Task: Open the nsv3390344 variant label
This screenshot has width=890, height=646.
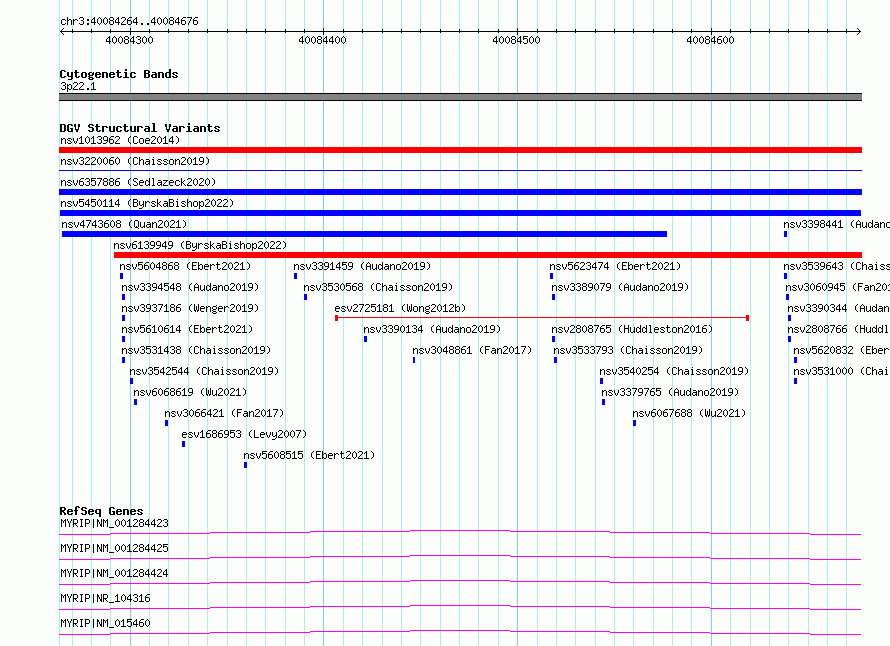Action: pos(838,308)
